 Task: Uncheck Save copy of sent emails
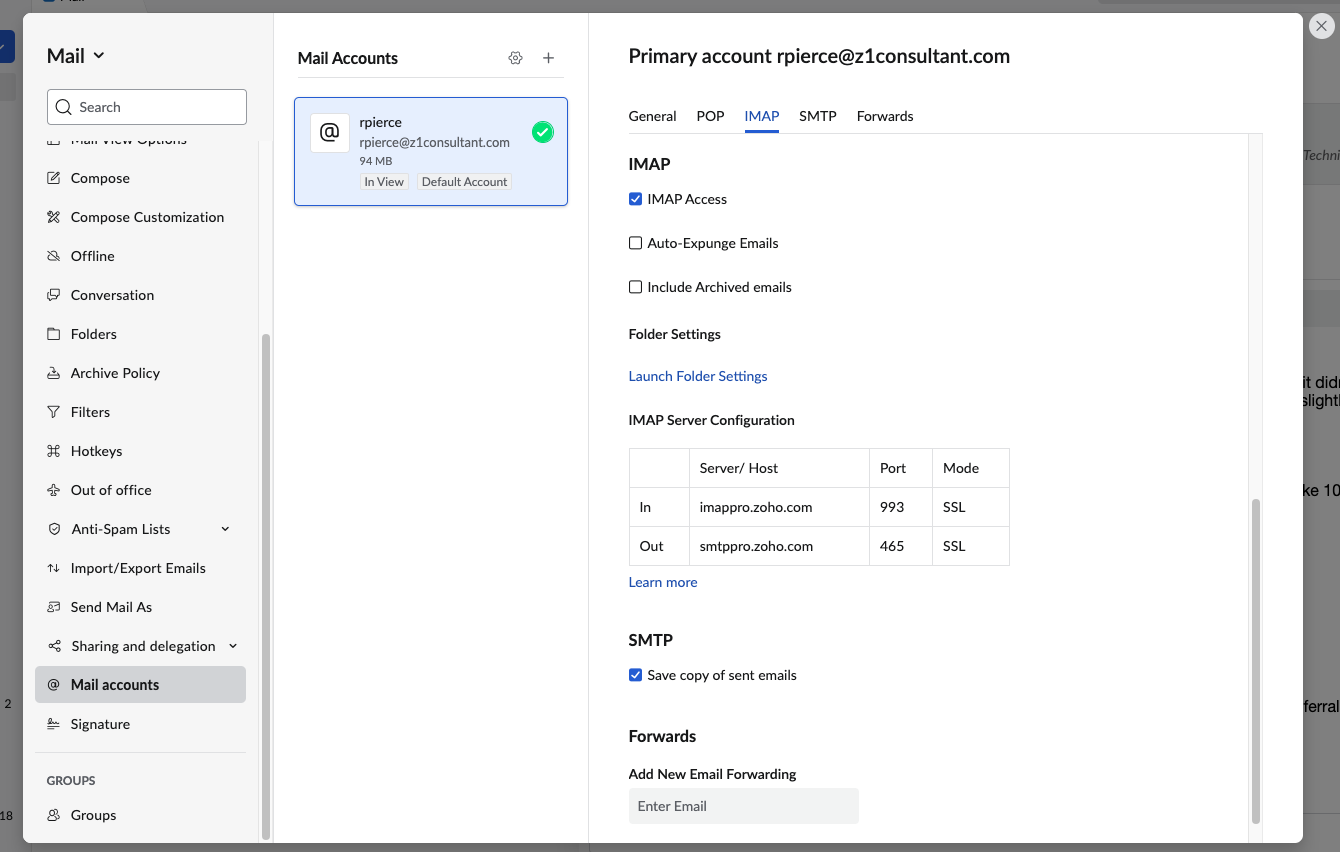coord(635,675)
